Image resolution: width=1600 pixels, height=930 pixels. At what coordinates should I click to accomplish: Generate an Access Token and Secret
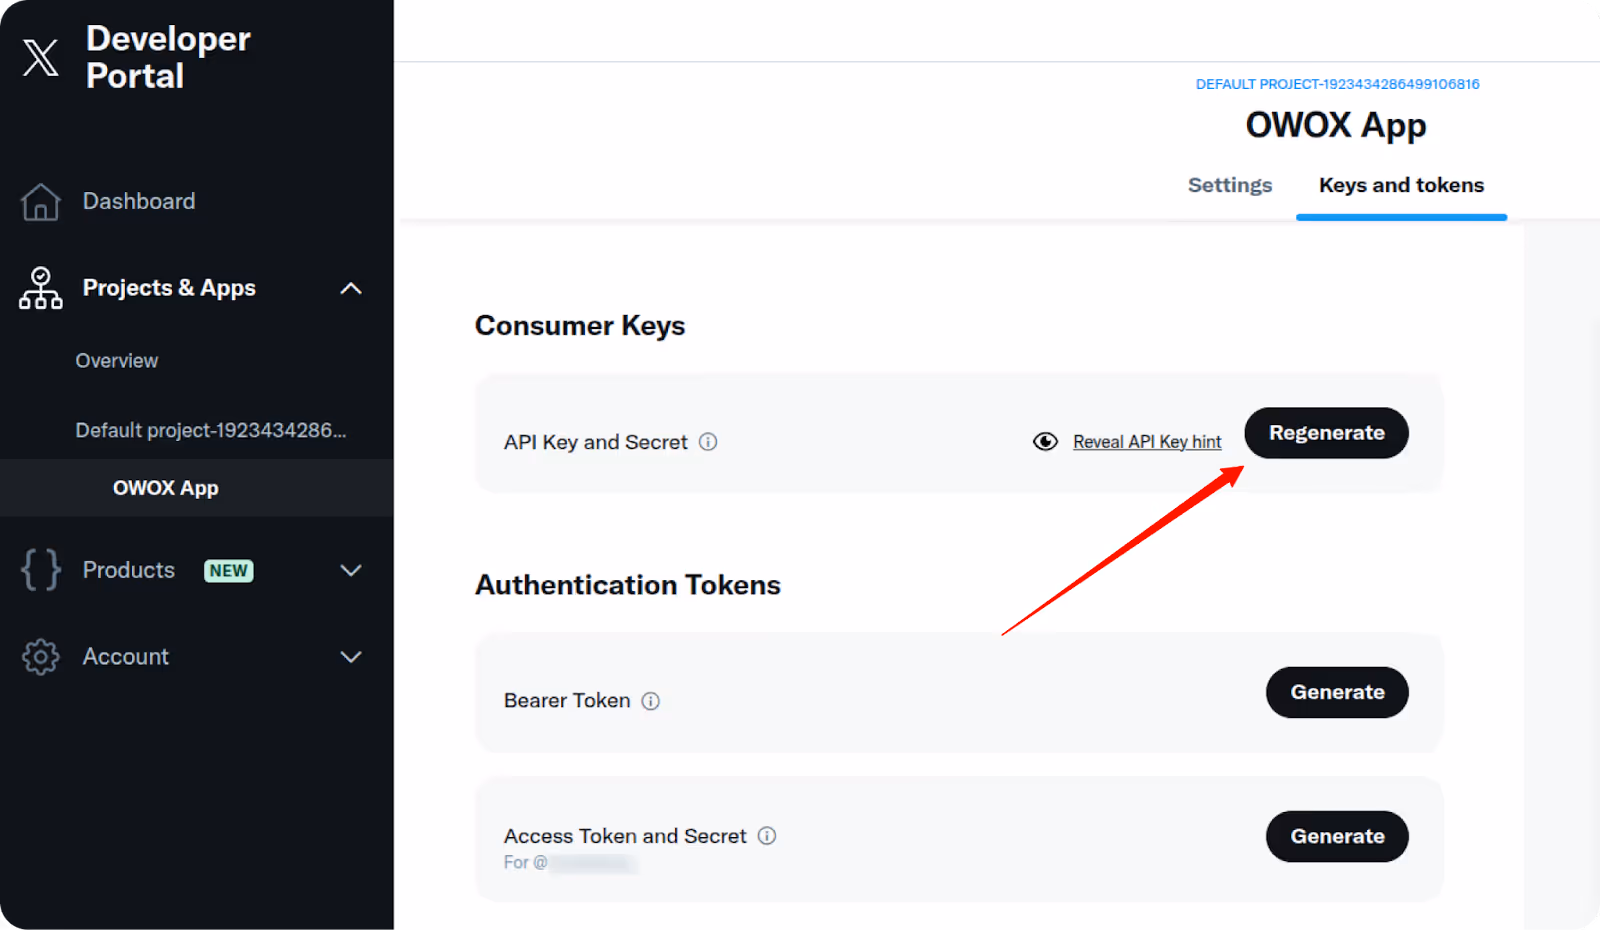[x=1337, y=836]
